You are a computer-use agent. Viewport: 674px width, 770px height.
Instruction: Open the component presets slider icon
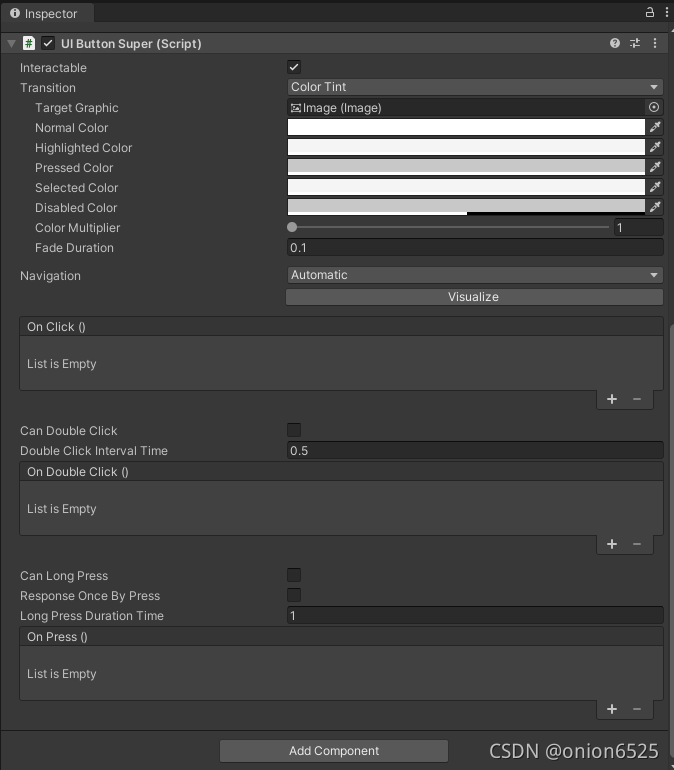pyautogui.click(x=635, y=43)
